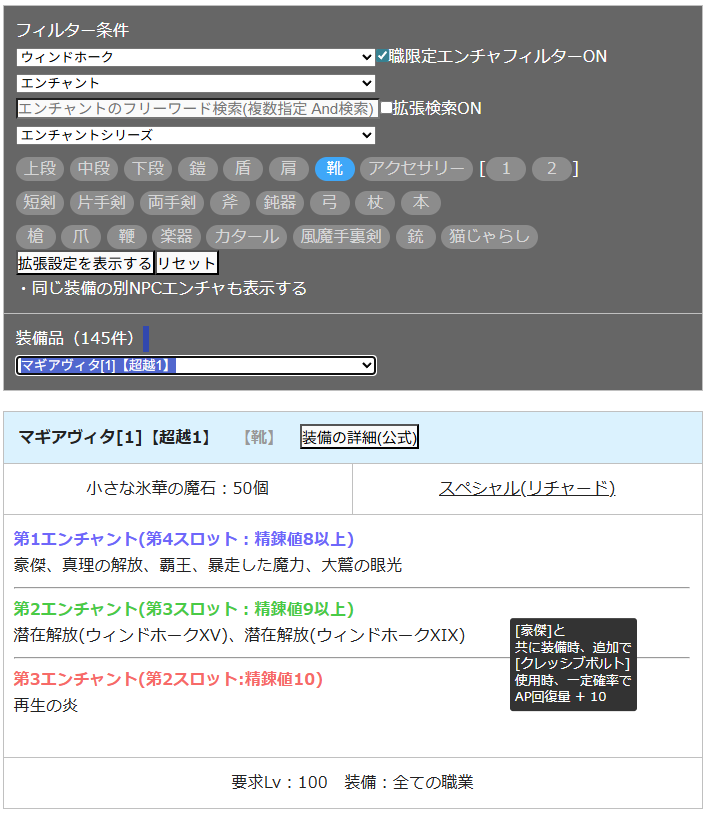Image resolution: width=705 pixels, height=813 pixels.
Task: Filter by 両手剣 weapon type
Action: (x=171, y=203)
